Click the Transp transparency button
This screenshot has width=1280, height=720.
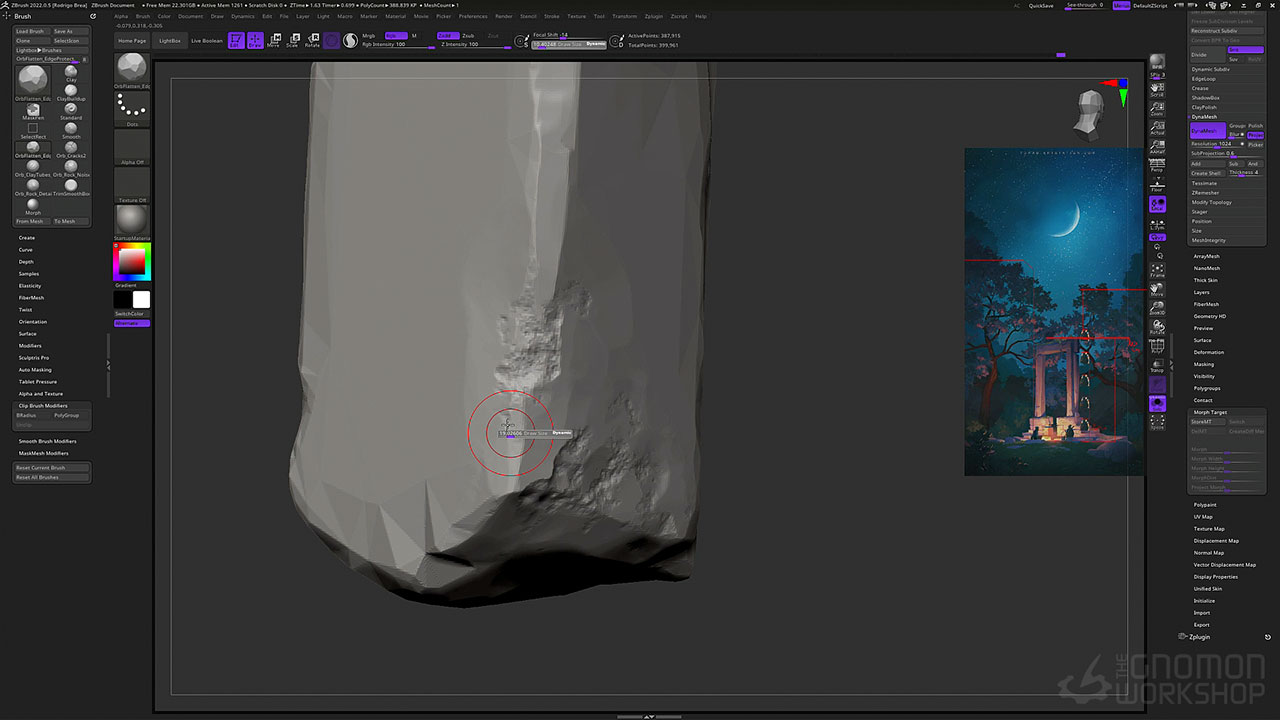(x=1157, y=364)
